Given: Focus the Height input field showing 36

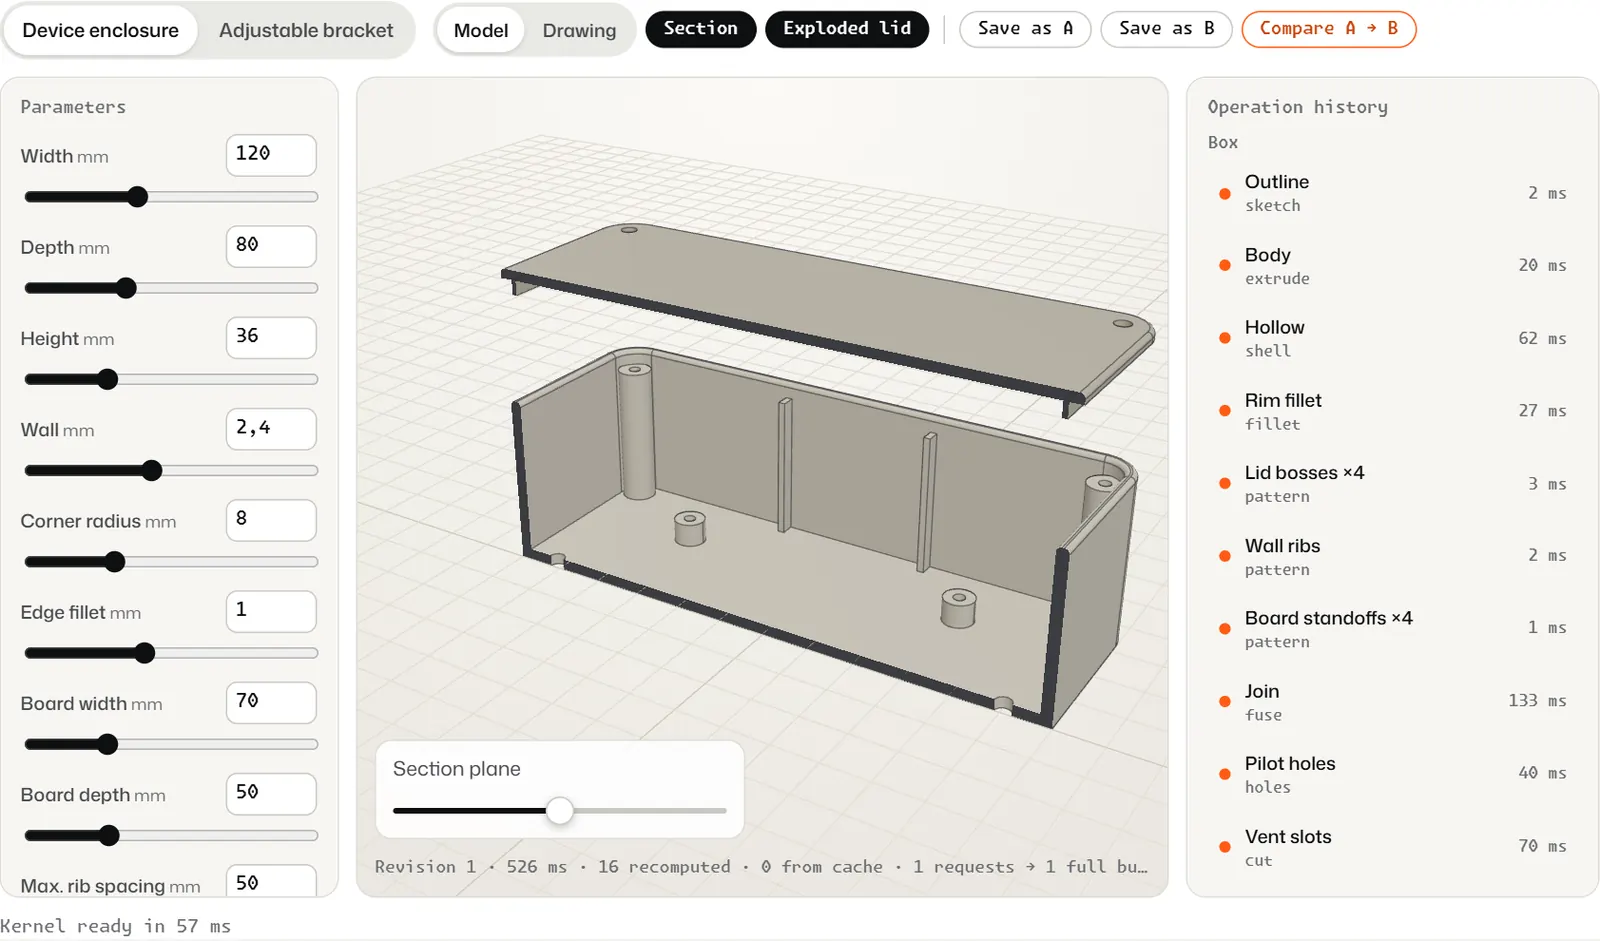Looking at the screenshot, I should coord(271,337).
